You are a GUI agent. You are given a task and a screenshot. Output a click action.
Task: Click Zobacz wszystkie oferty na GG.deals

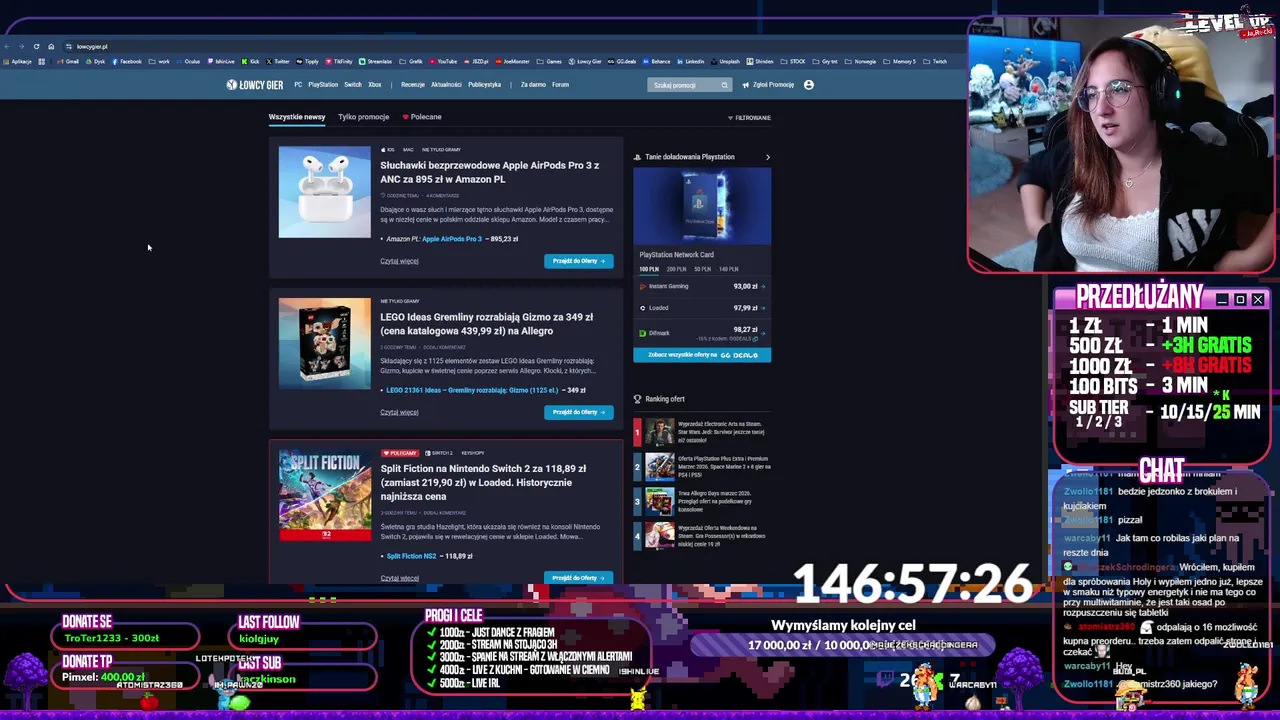tap(702, 355)
